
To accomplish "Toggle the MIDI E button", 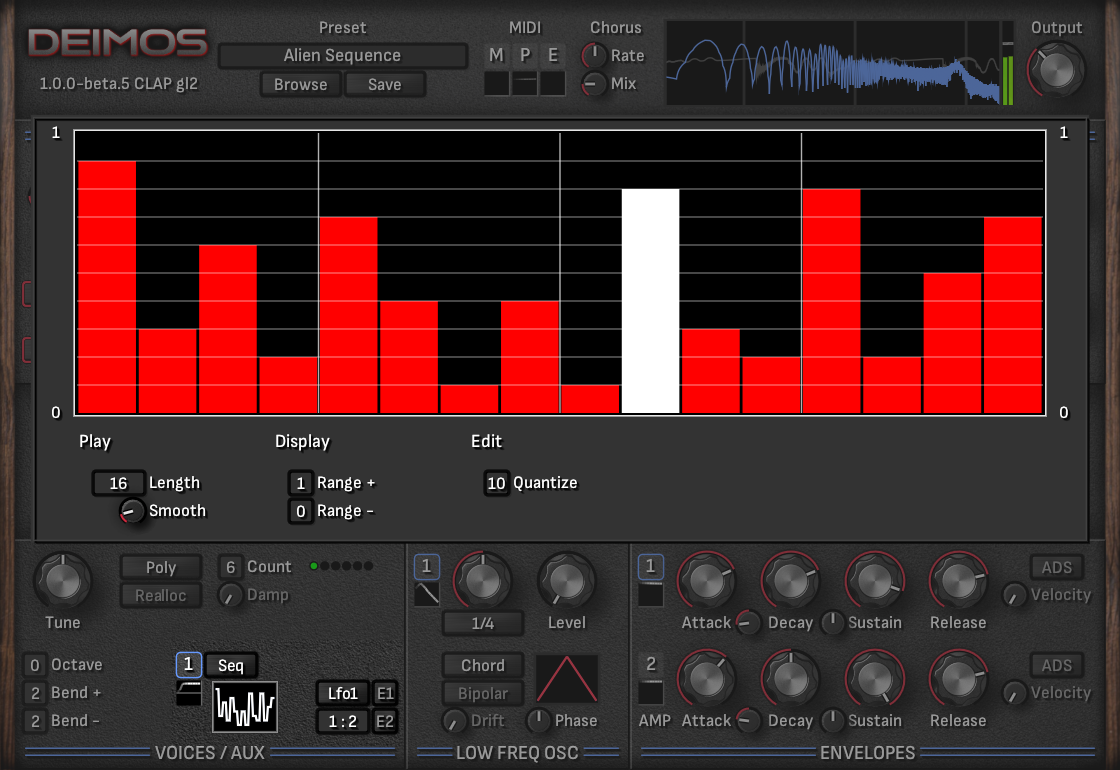I will click(553, 55).
